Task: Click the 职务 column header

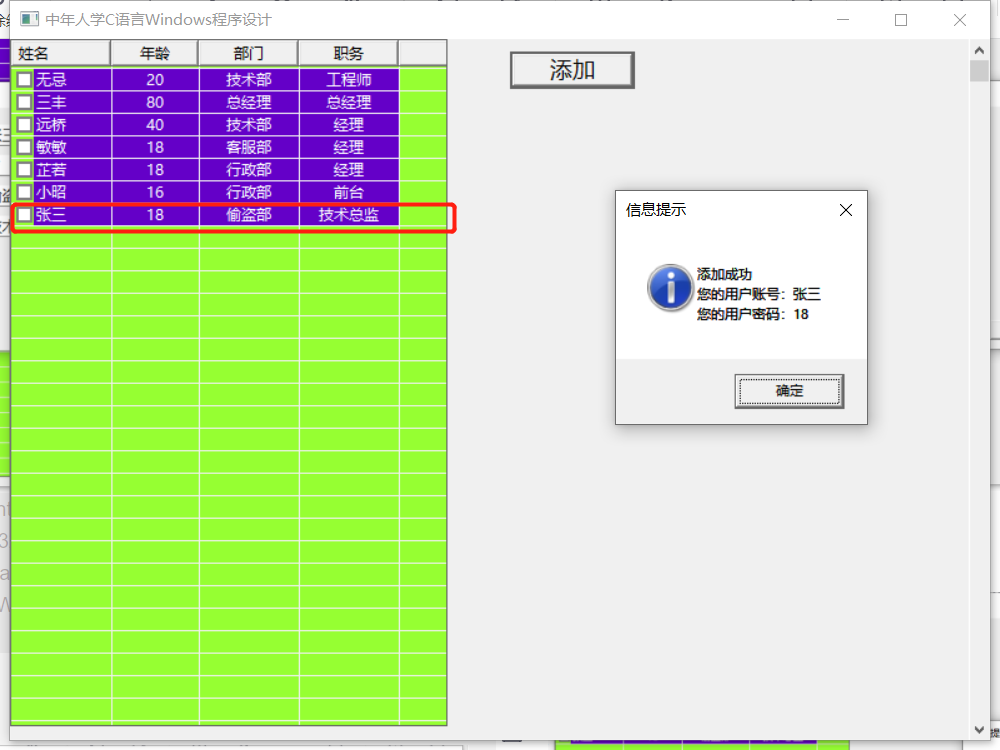Action: coord(348,54)
